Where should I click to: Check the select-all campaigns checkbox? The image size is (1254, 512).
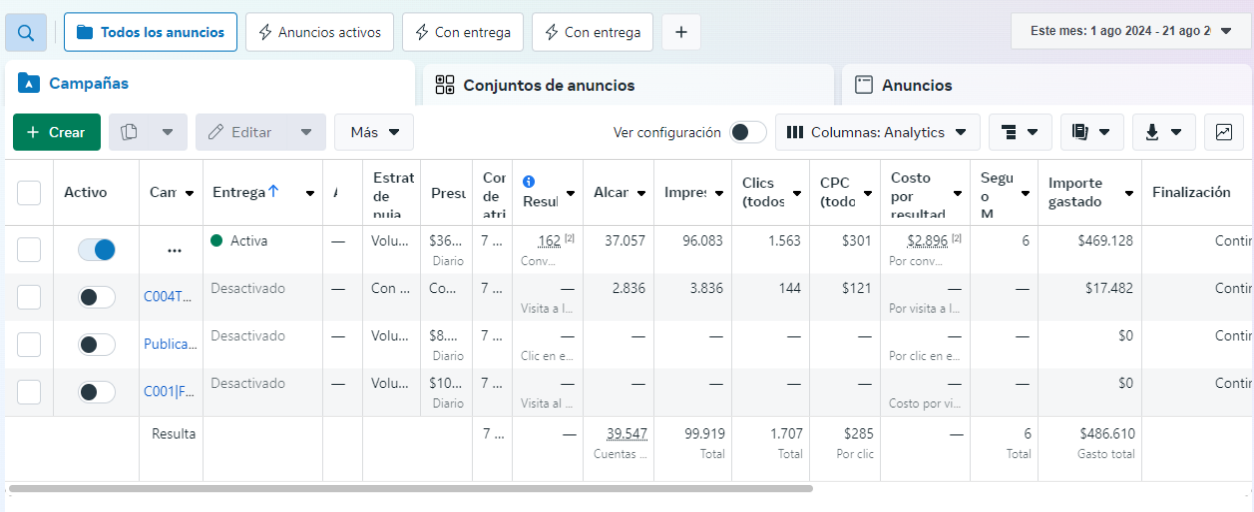coord(29,193)
